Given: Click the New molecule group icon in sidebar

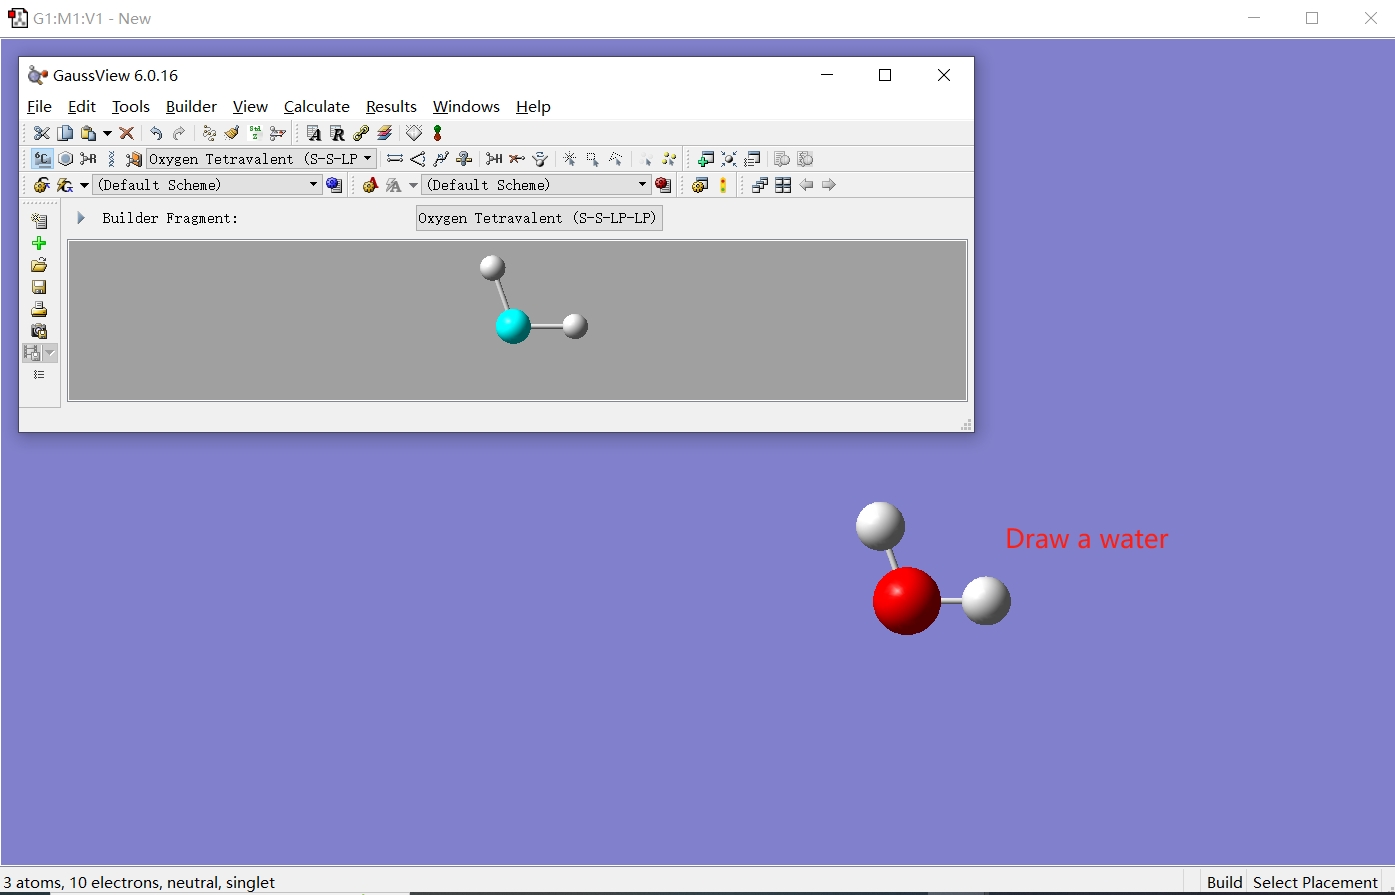Looking at the screenshot, I should [x=39, y=221].
